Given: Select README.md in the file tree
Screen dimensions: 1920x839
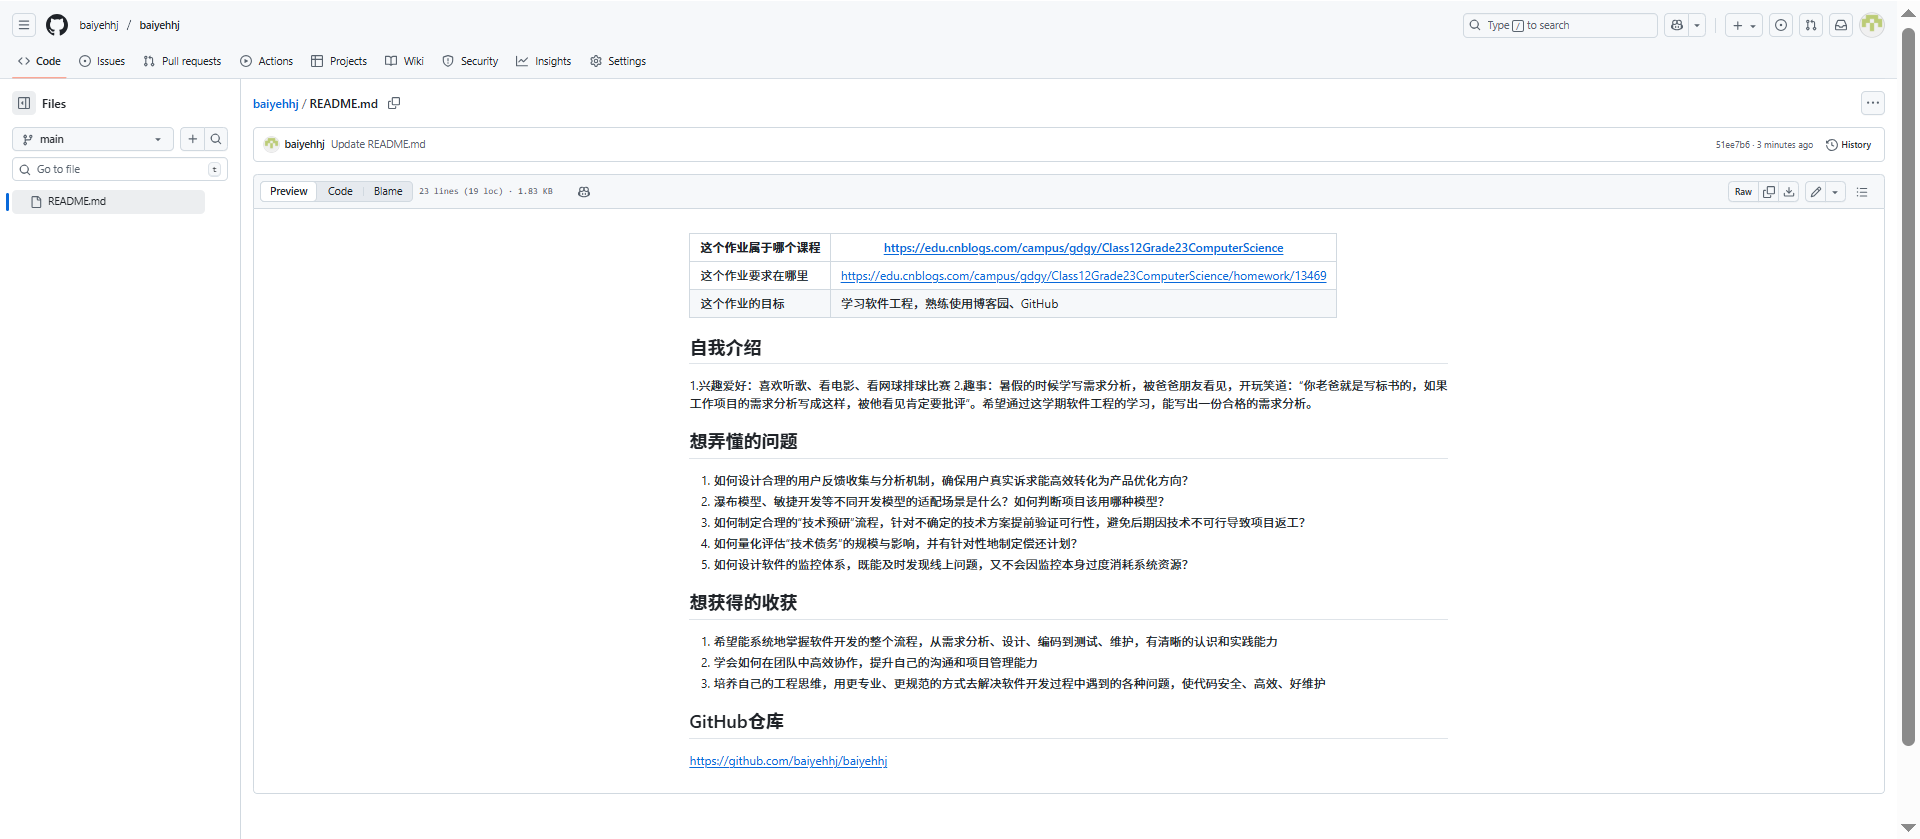Looking at the screenshot, I should tap(107, 201).
